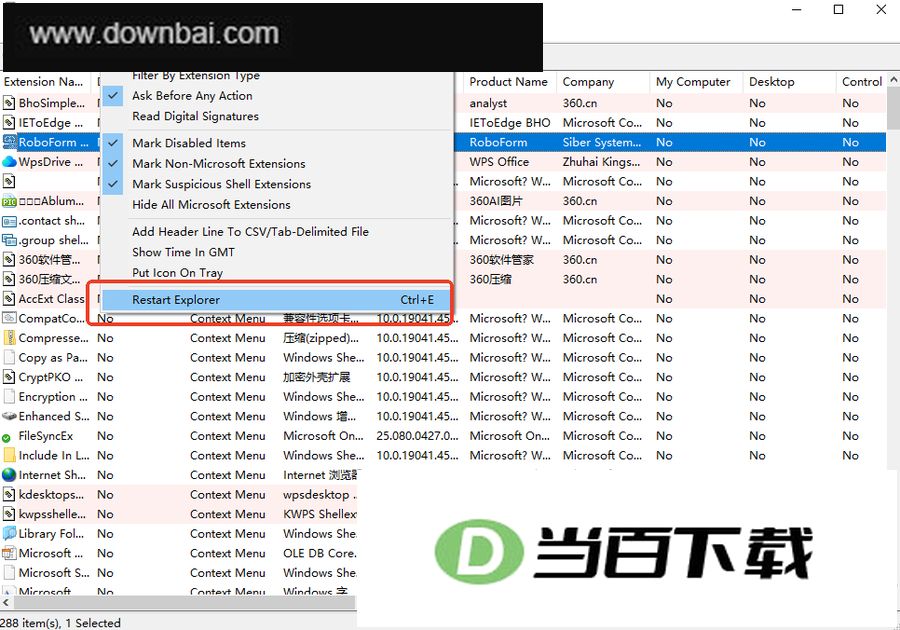Click the Enhanced S... drive icon
The image size is (900, 630).
[9, 417]
